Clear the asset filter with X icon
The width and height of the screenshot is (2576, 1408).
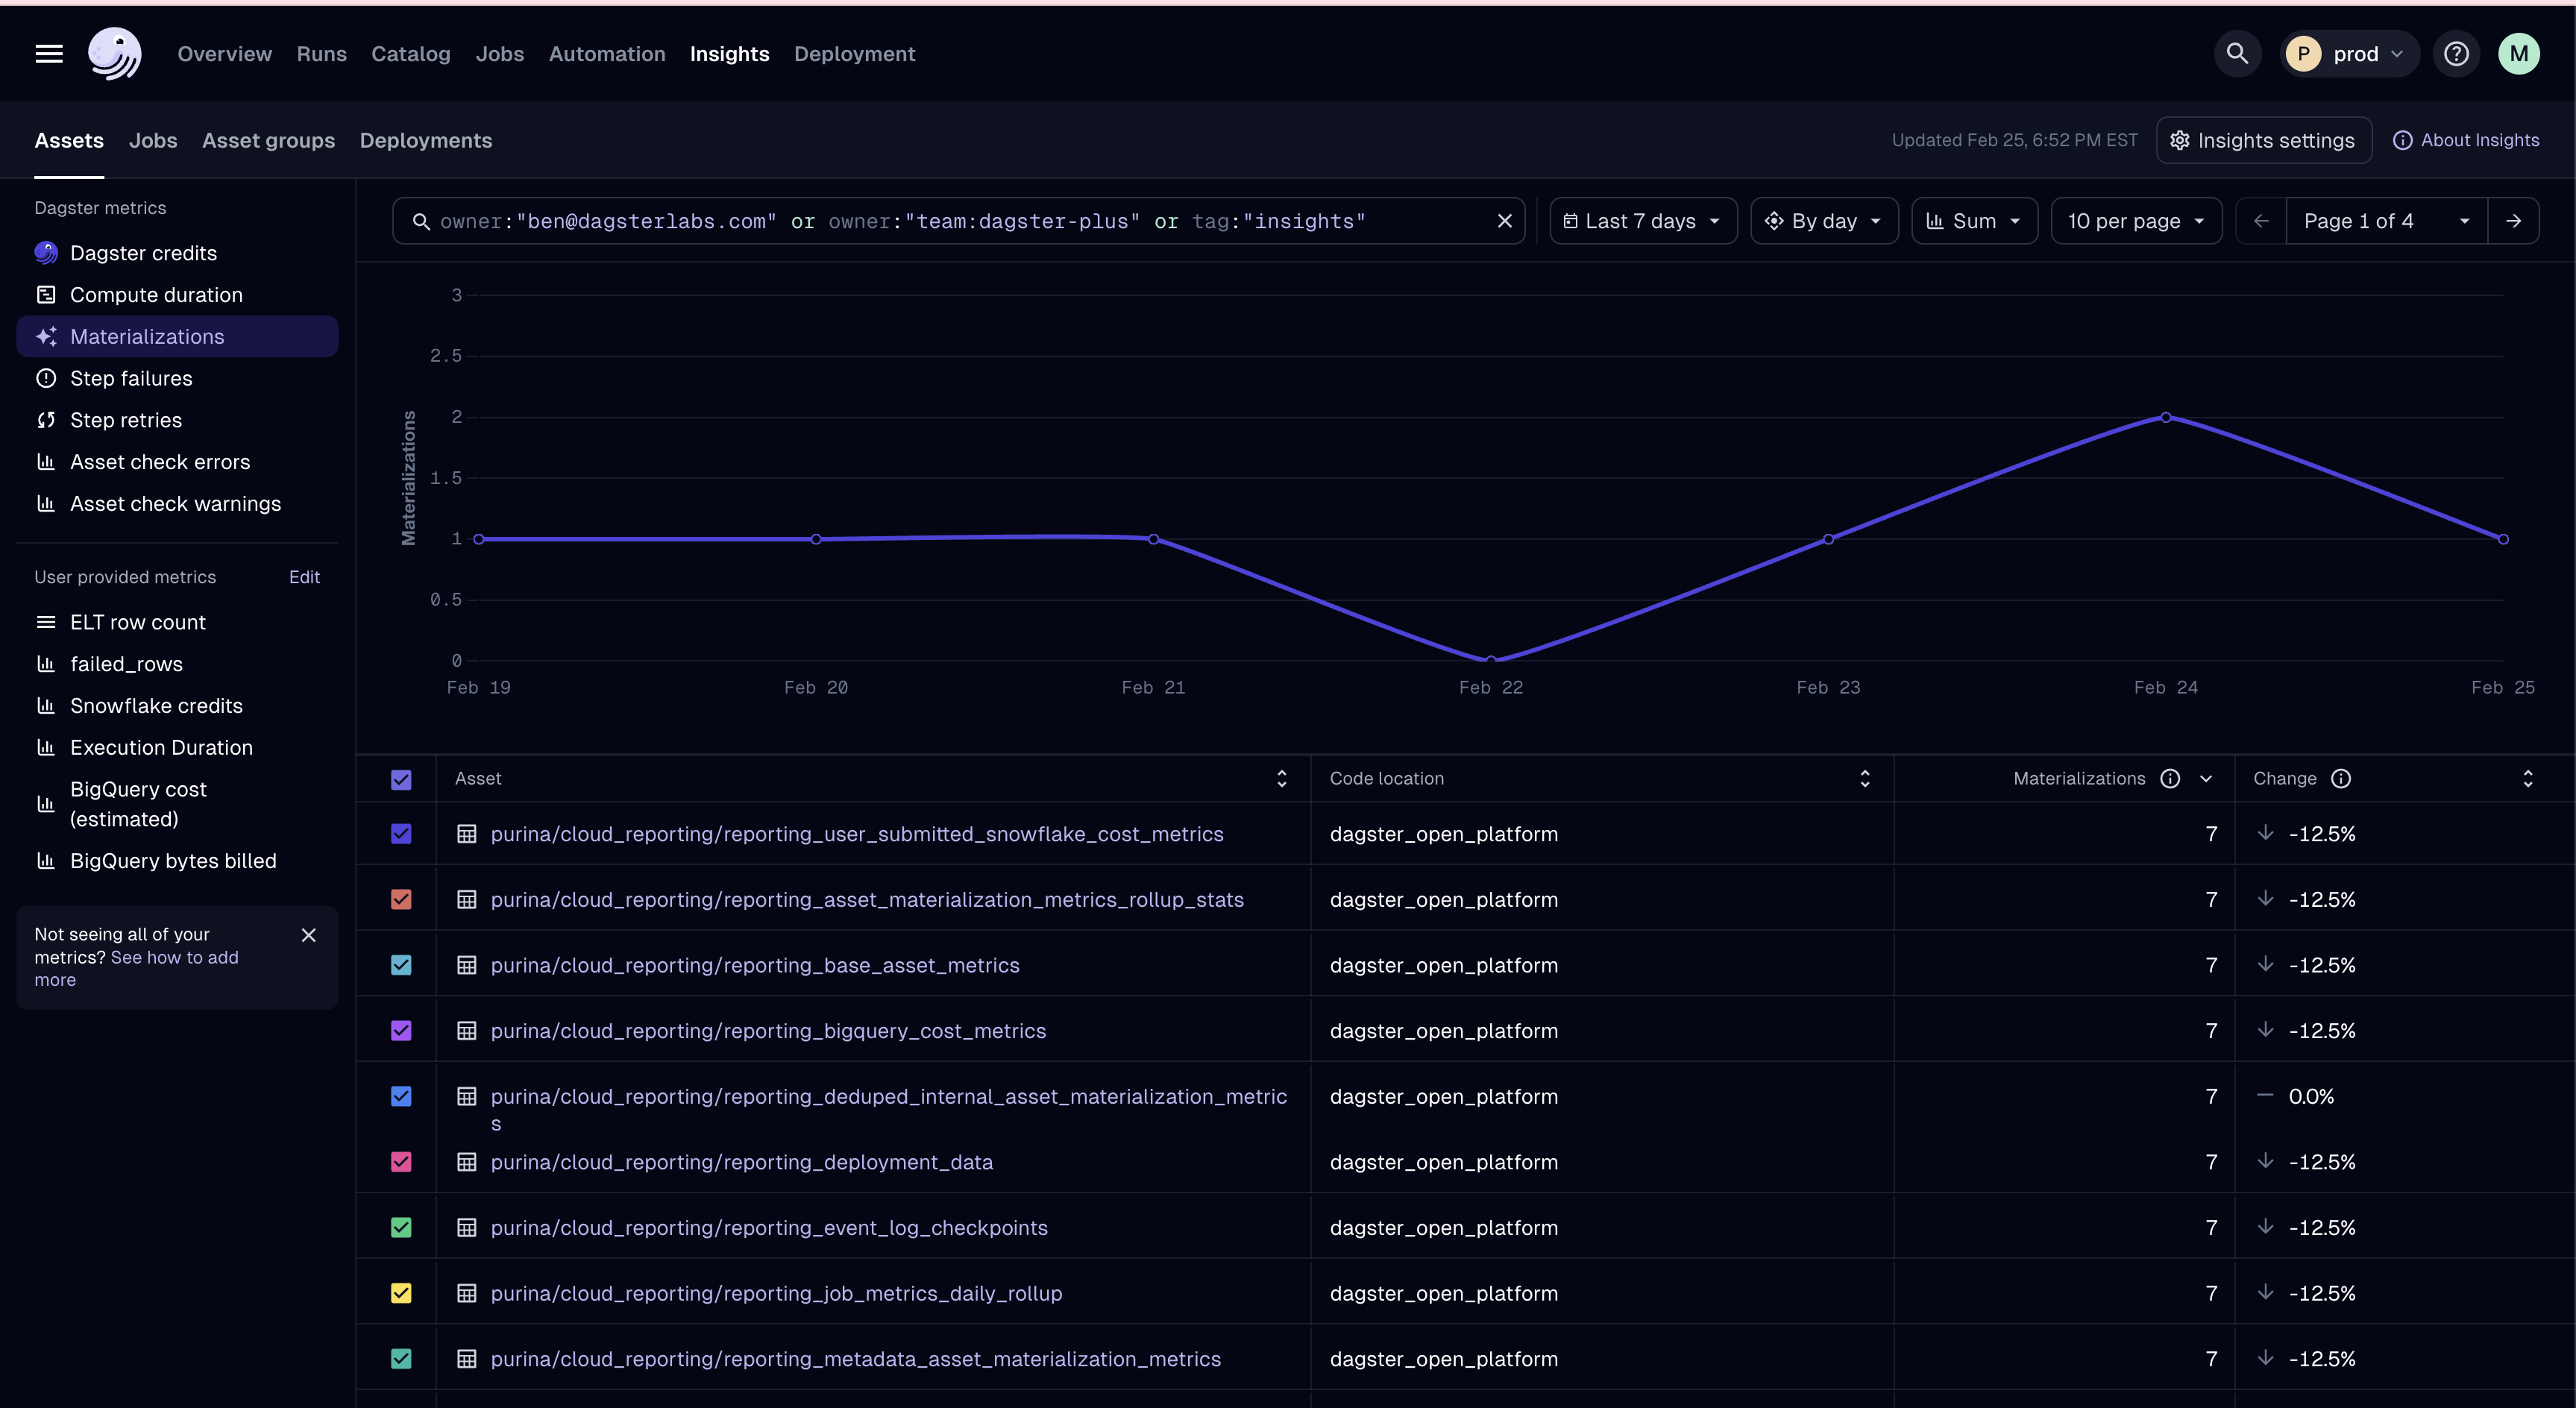(1504, 221)
